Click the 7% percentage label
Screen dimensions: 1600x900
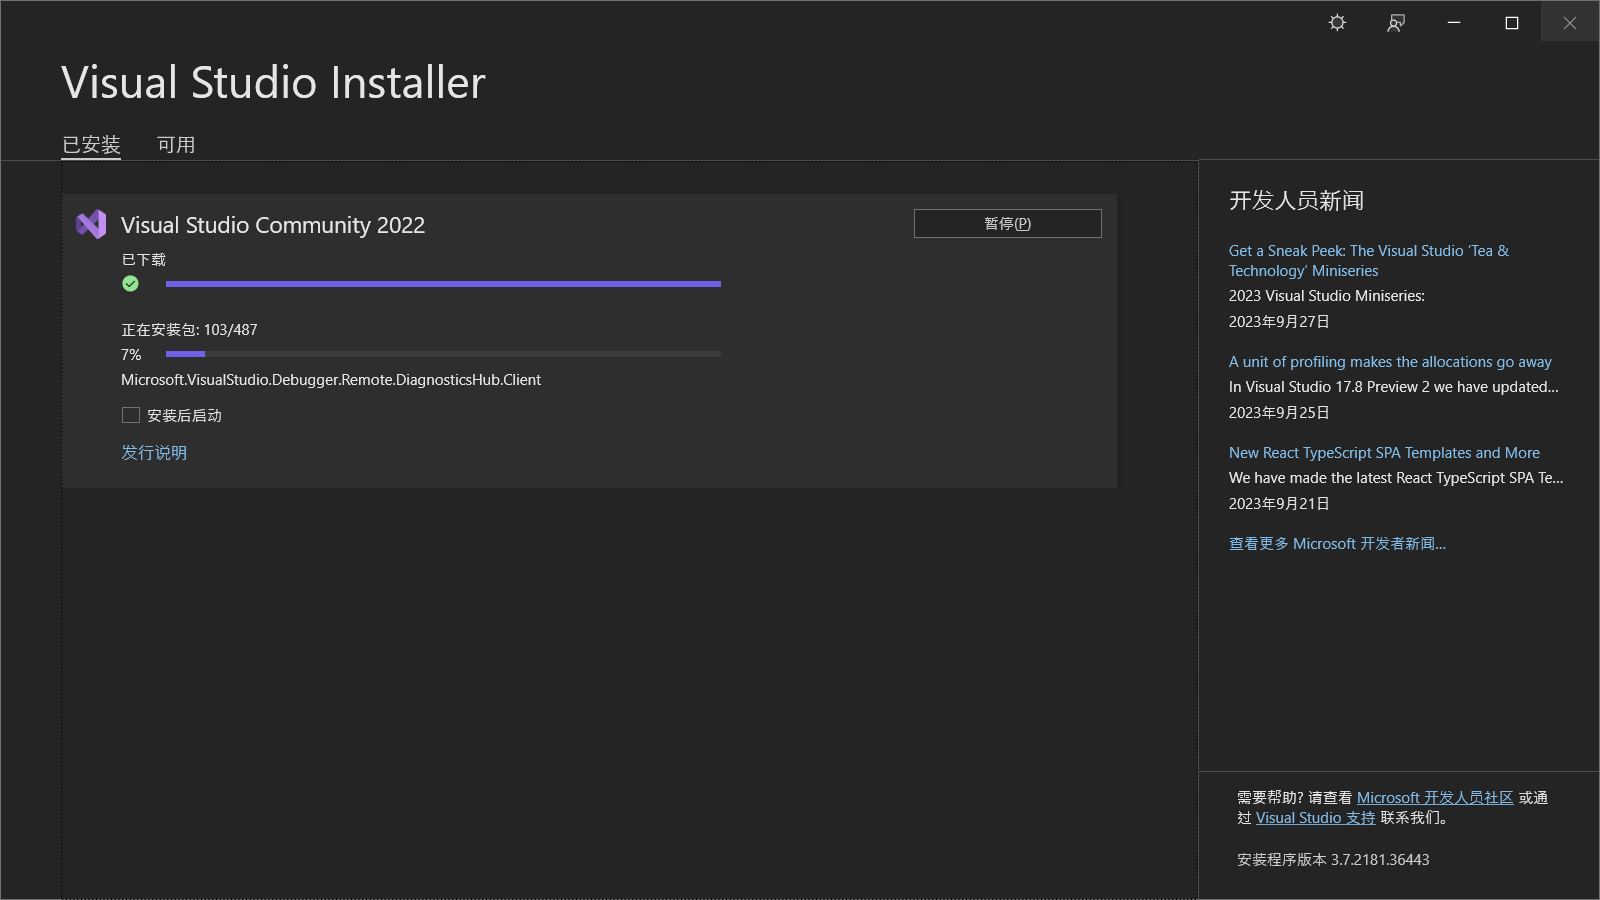[x=131, y=355]
